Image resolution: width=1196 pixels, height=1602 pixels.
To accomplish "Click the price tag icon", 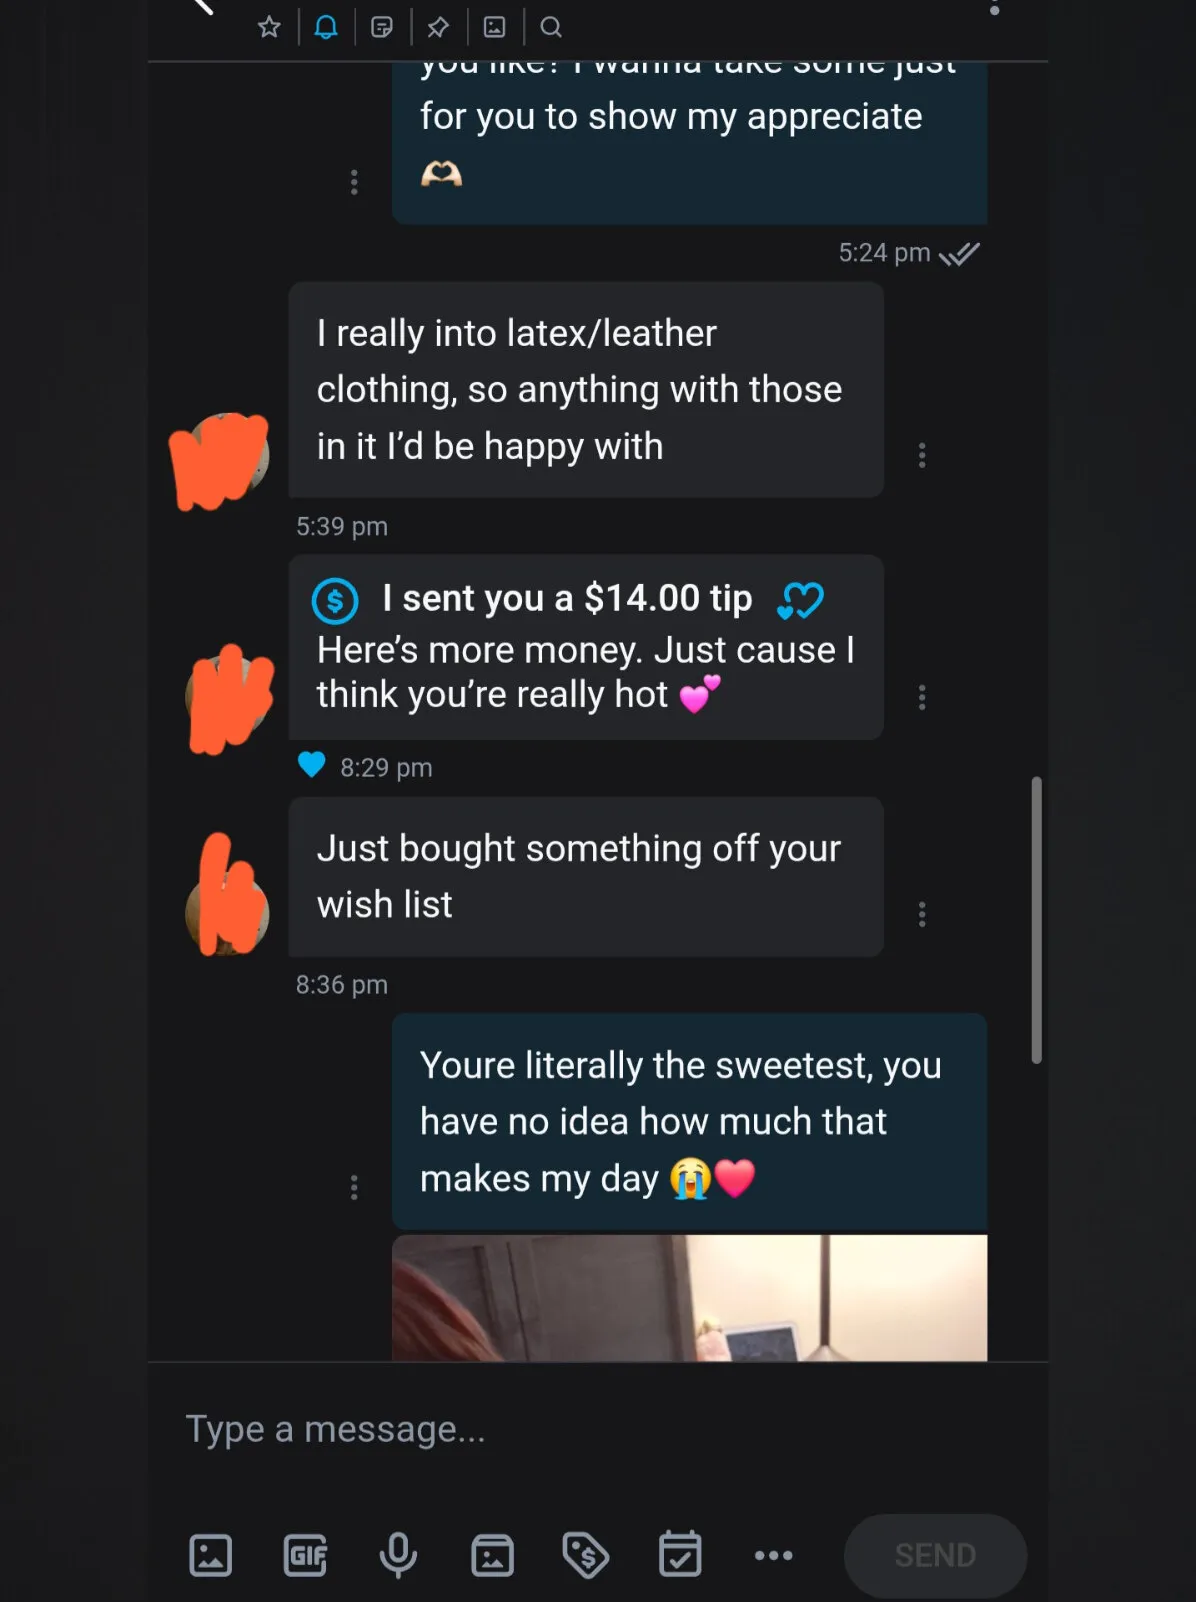I will [x=586, y=1555].
